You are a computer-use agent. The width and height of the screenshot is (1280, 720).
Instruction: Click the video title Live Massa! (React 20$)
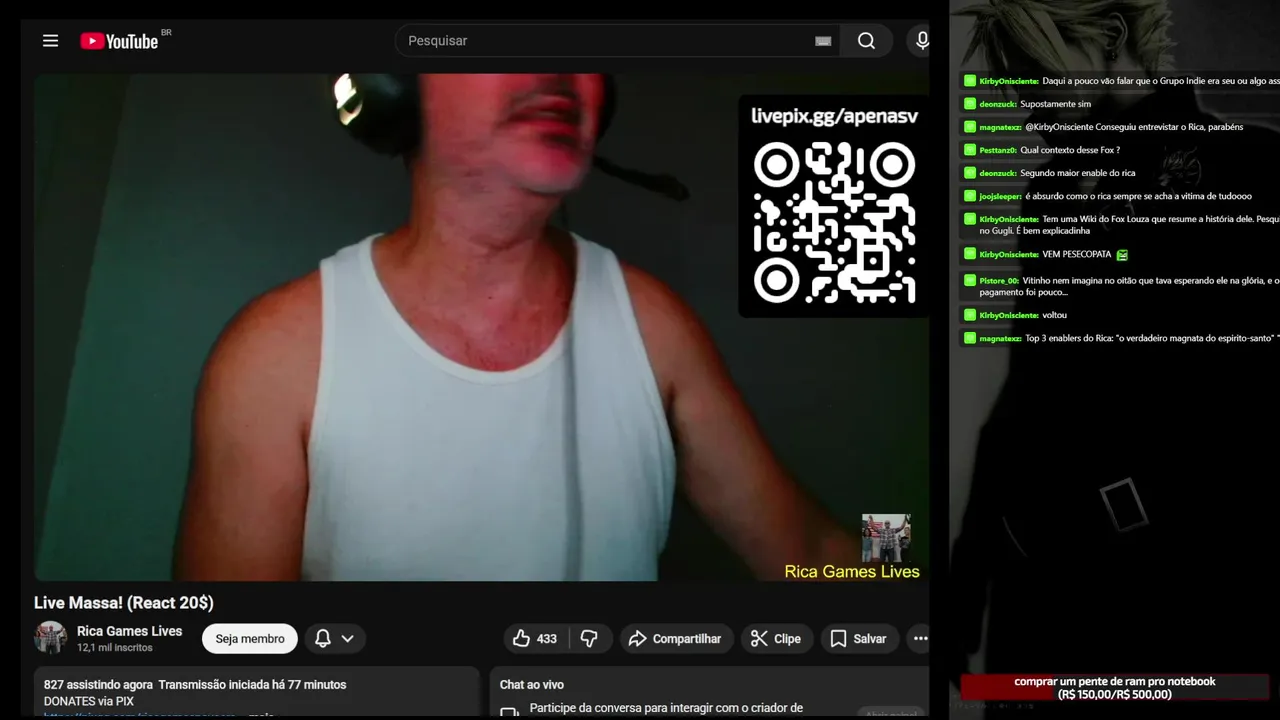tap(124, 603)
